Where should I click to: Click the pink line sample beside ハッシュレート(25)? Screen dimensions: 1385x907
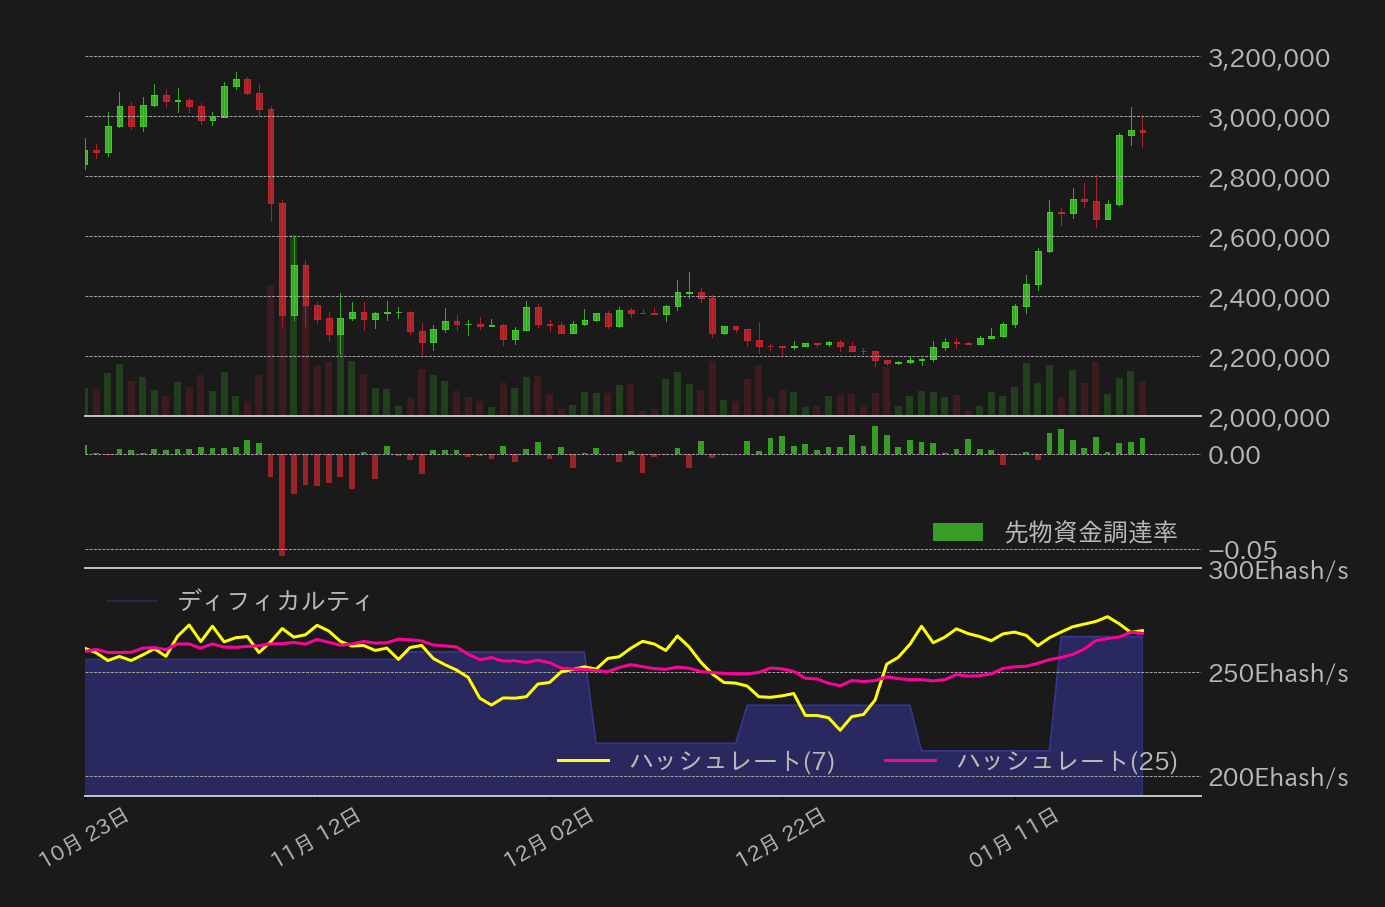pyautogui.click(x=913, y=759)
